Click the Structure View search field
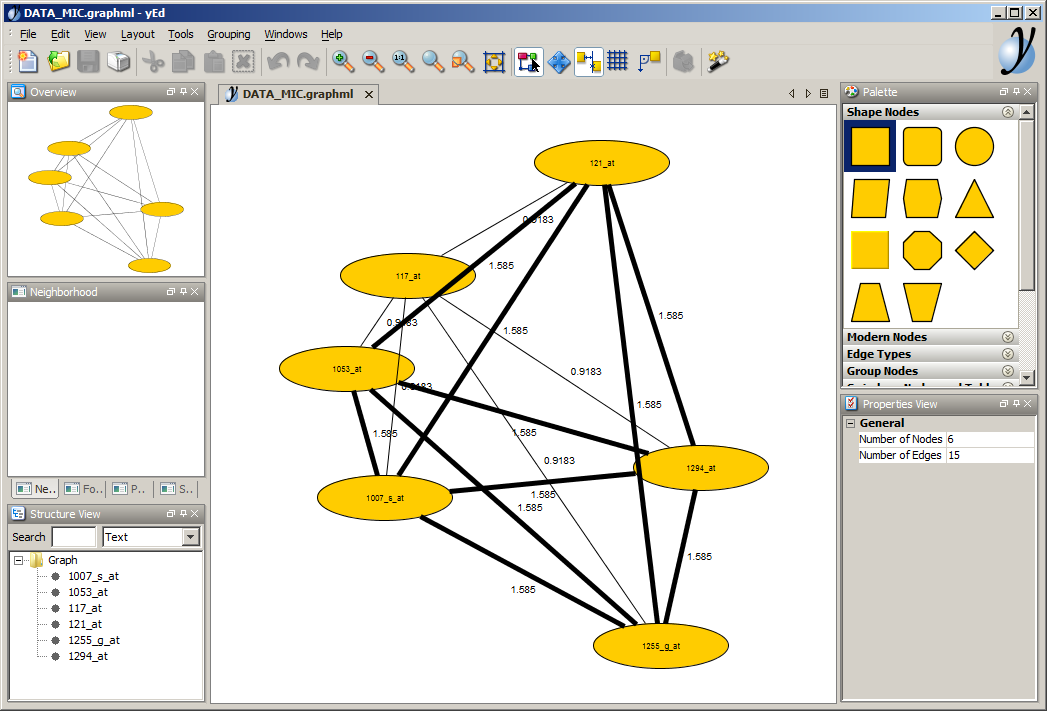Image resolution: width=1047 pixels, height=711 pixels. 74,537
